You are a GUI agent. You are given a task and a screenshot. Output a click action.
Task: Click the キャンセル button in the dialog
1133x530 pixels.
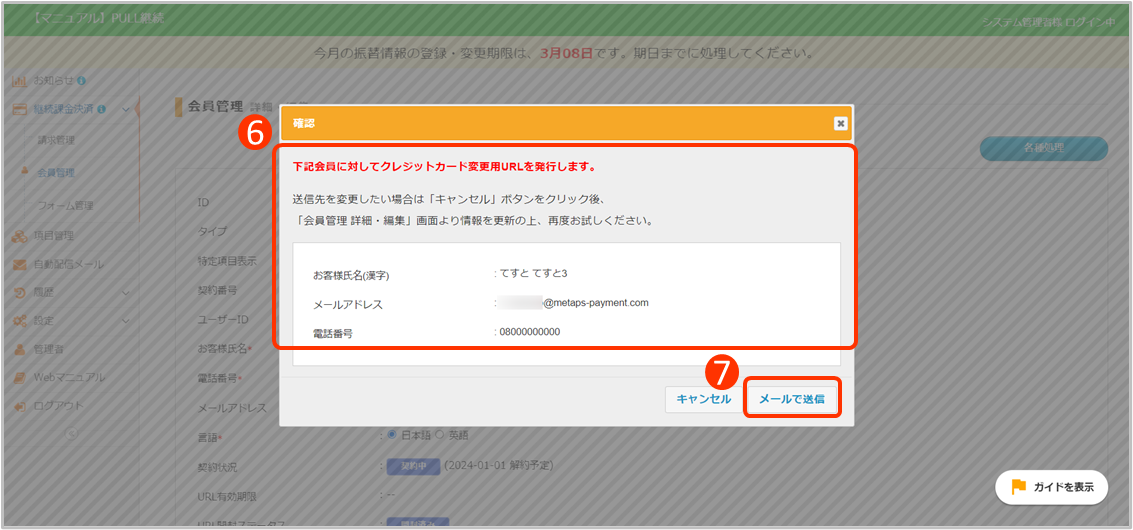coord(703,399)
